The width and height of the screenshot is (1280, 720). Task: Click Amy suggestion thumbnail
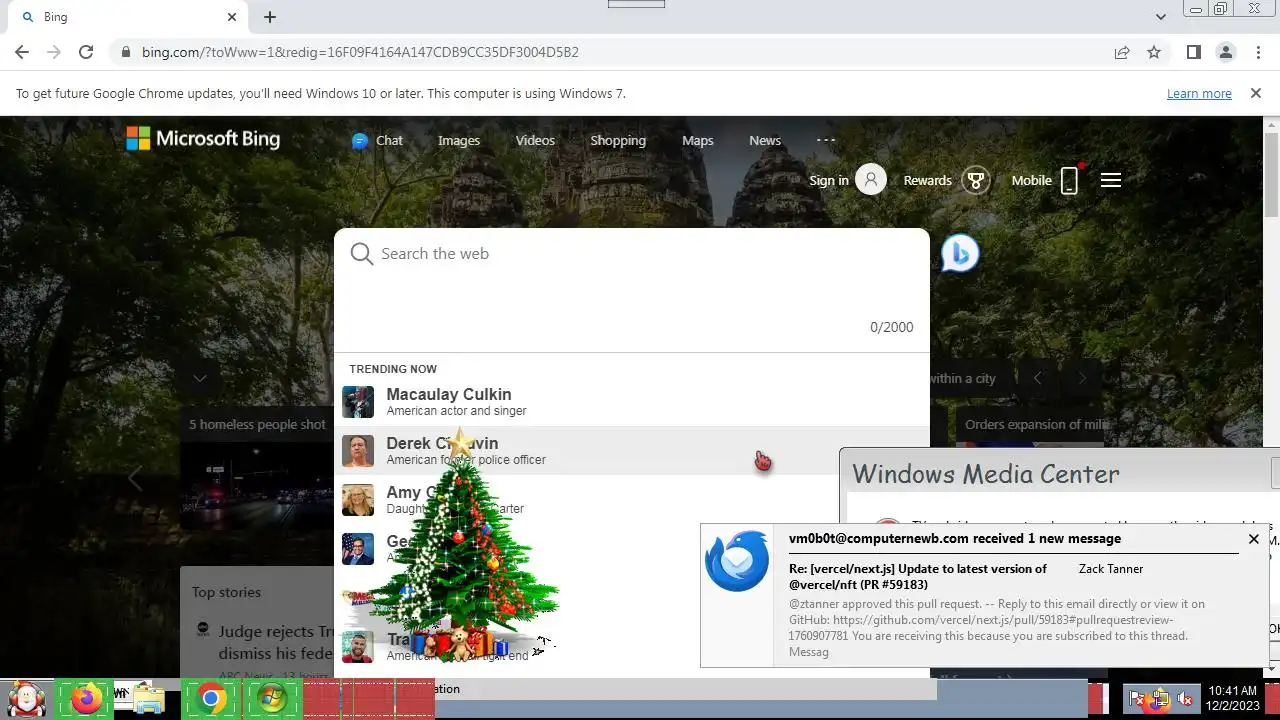pos(358,500)
